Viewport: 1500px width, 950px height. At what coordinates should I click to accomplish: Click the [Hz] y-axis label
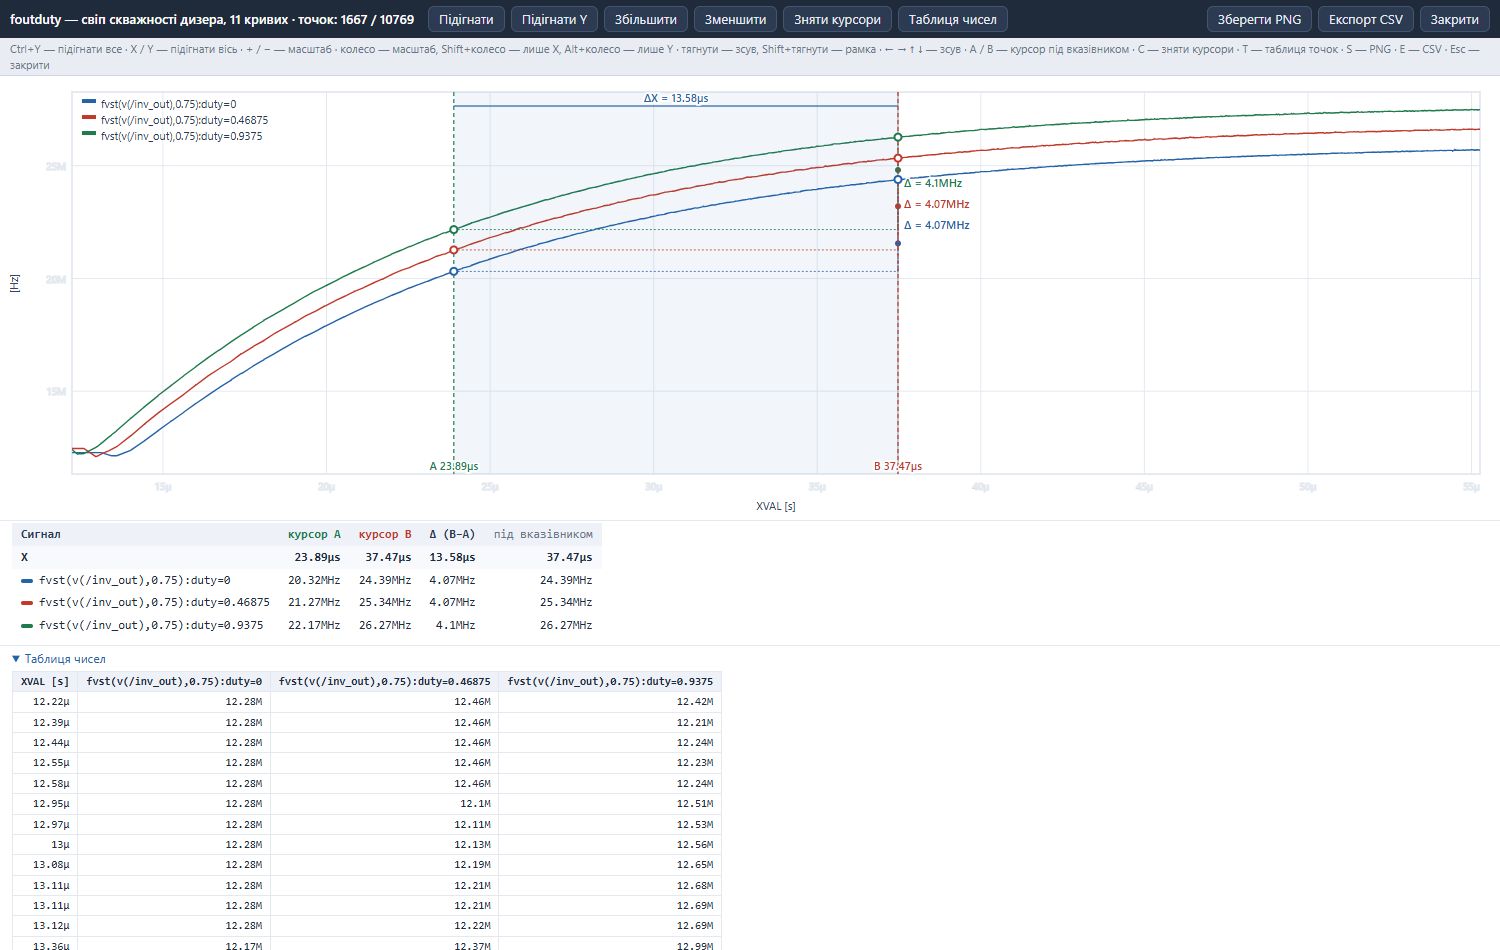tap(14, 283)
